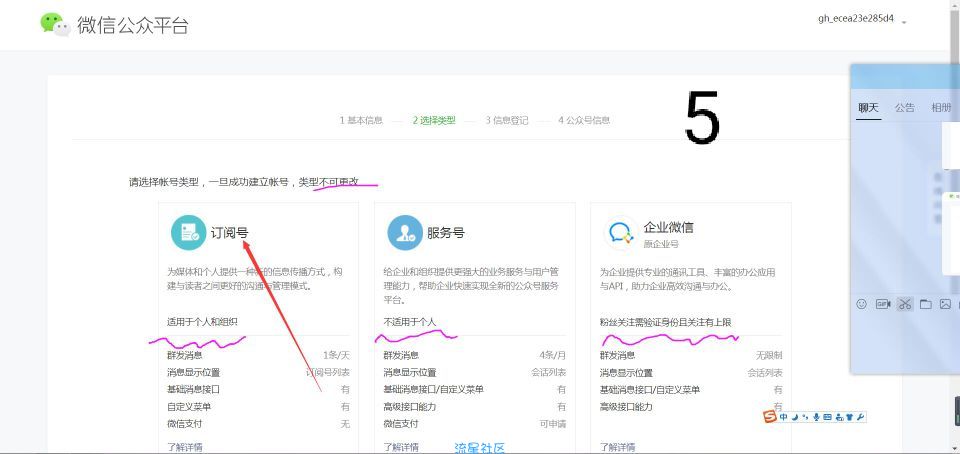Click GIF video icon in chat window
Image resolution: width=960 pixels, height=454 pixels.
pos(883,303)
